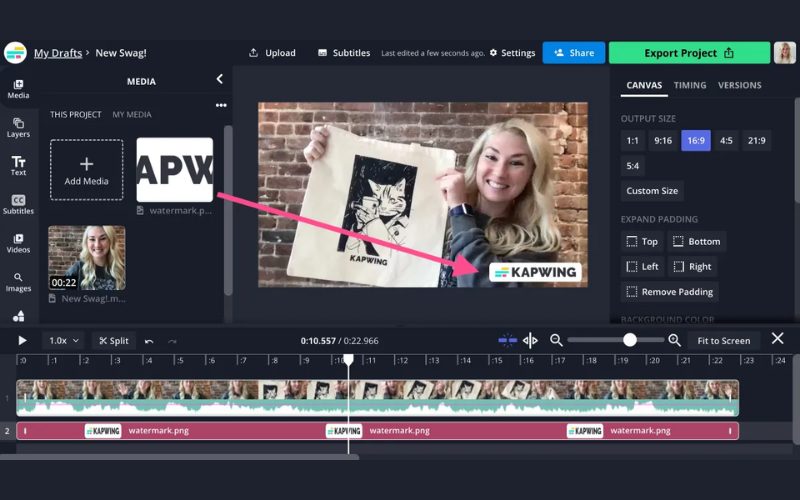
Task: Click the Undo arrow
Action: [149, 341]
